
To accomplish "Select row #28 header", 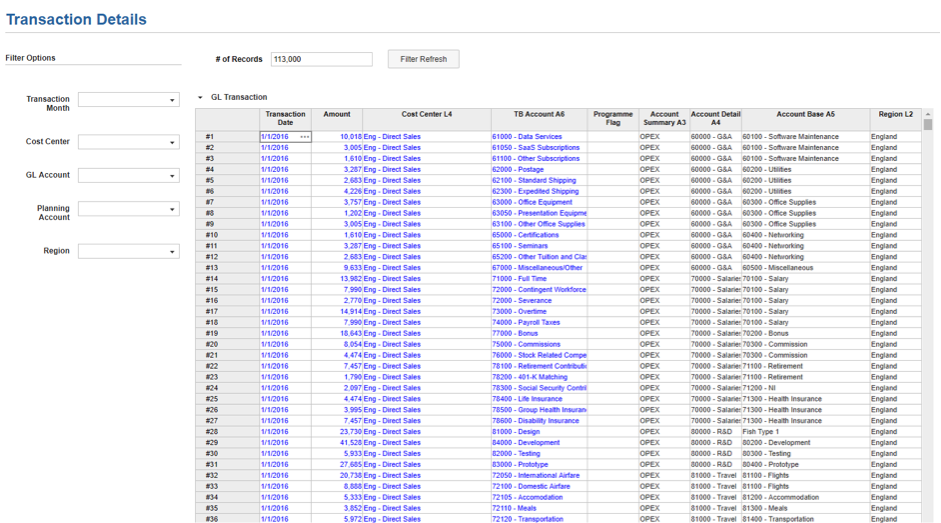I will tap(227, 432).
